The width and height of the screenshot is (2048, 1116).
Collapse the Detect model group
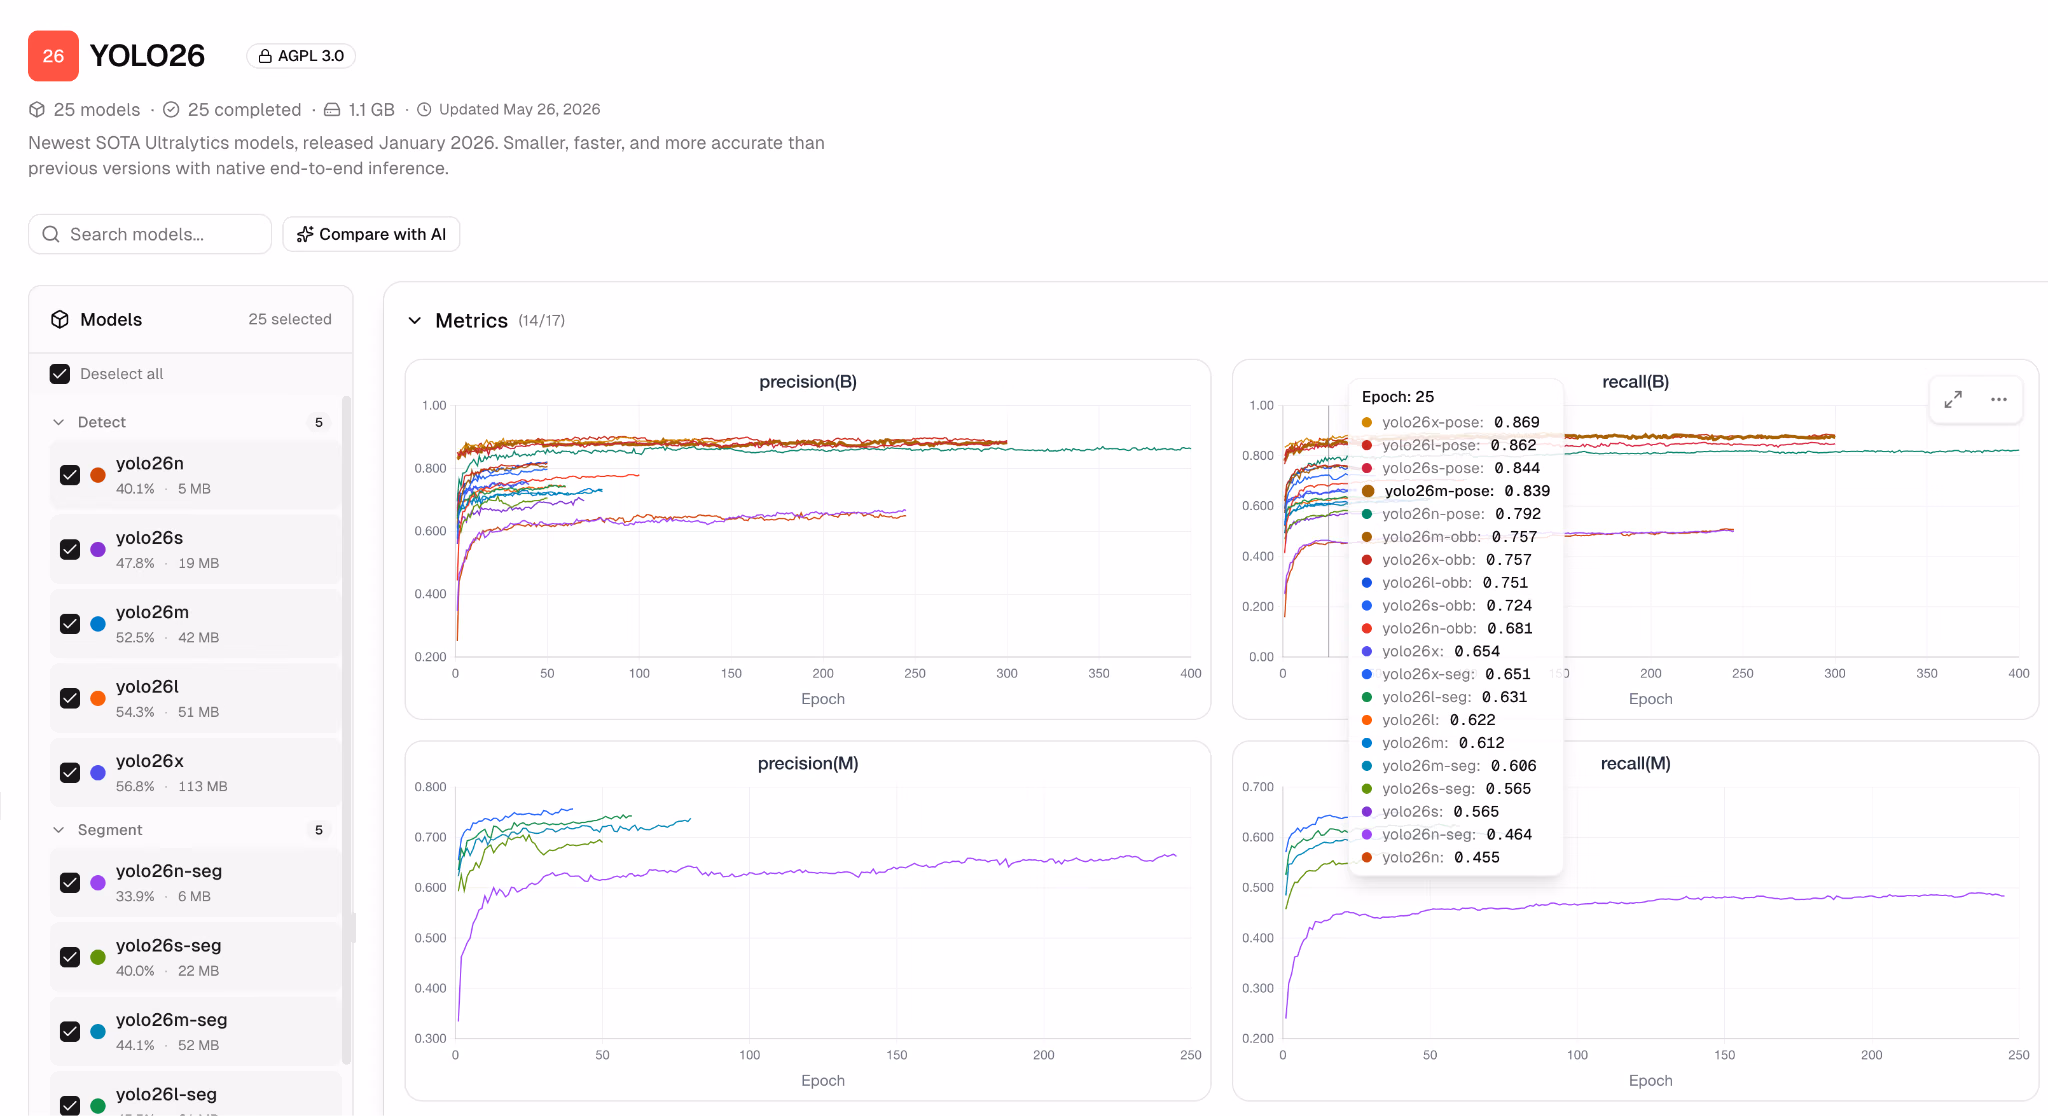(58, 422)
